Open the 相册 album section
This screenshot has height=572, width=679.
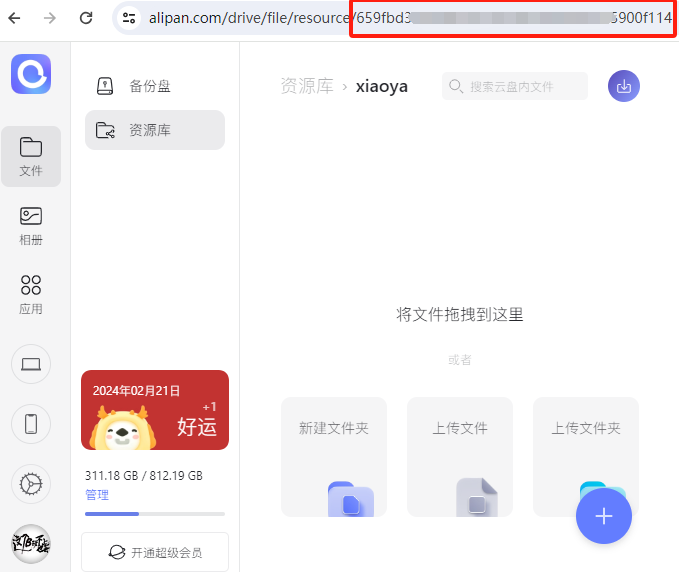click(31, 225)
